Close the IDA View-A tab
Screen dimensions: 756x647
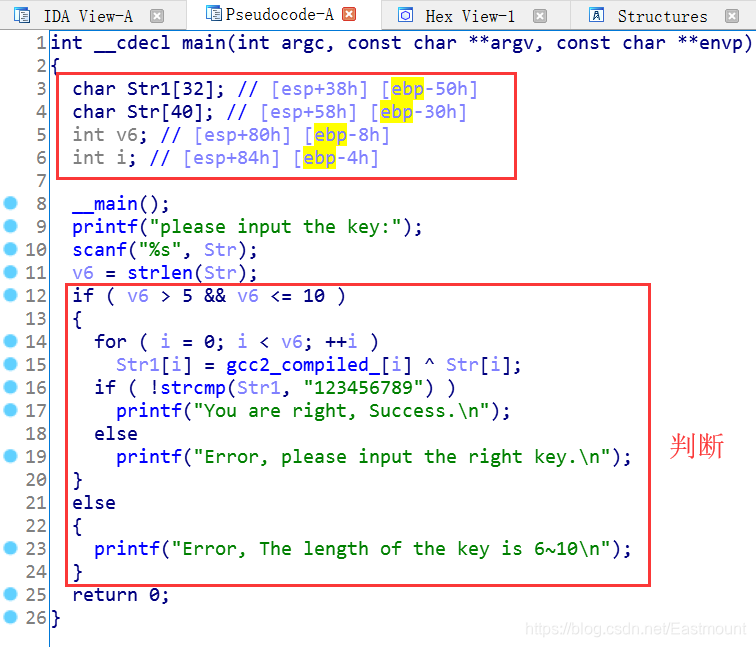(157, 16)
